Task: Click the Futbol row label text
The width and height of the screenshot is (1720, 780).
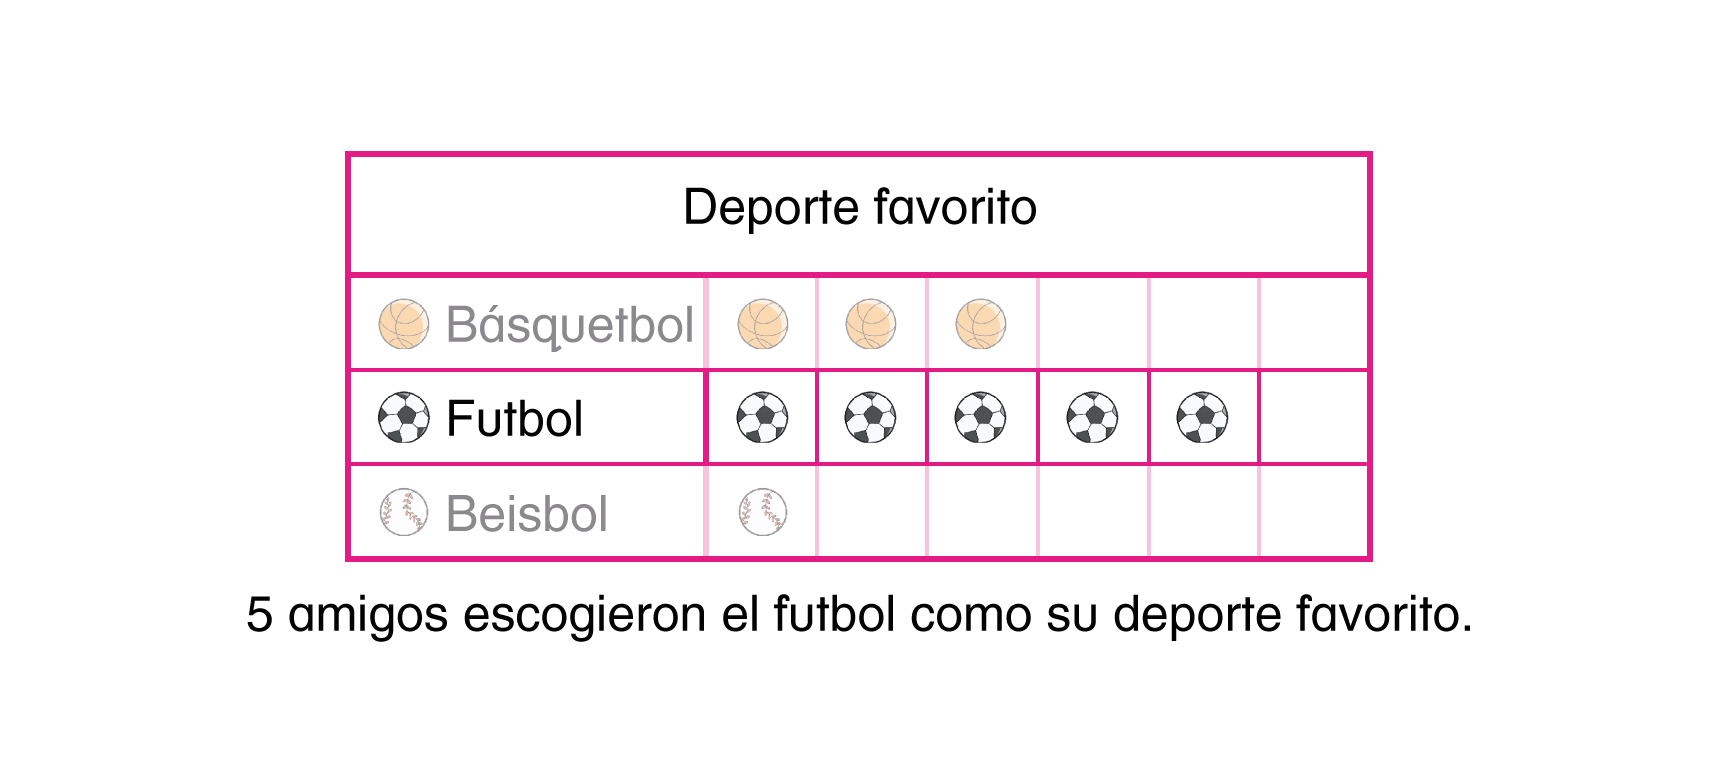Action: [514, 419]
